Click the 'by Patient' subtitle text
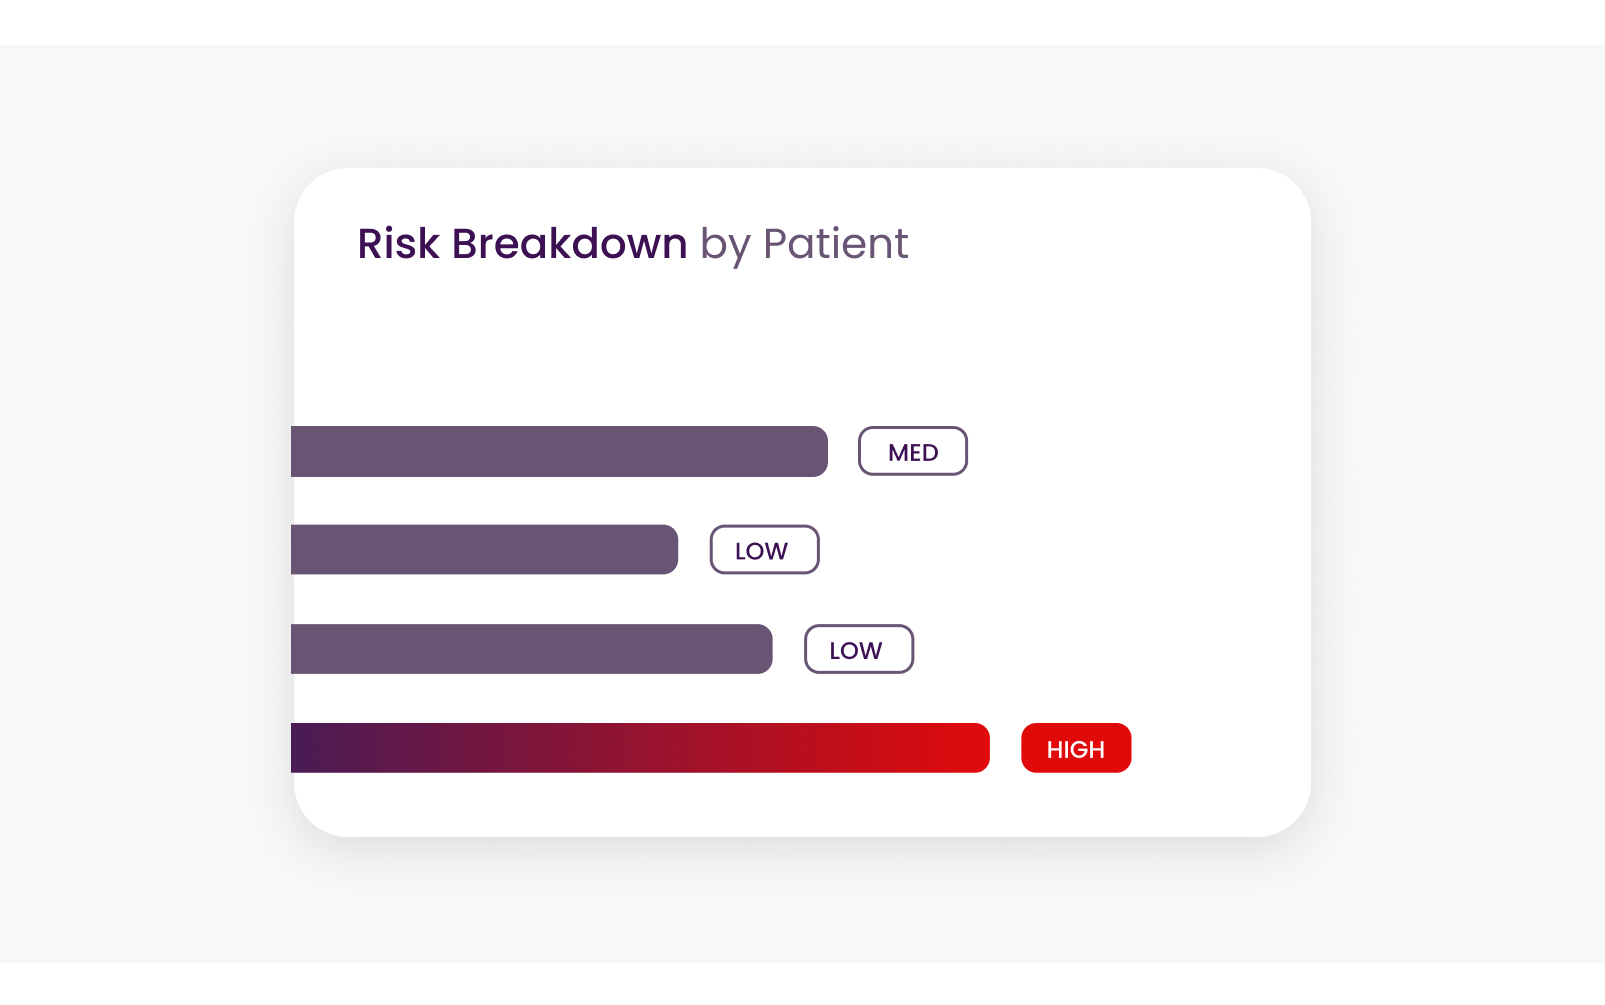The image size is (1605, 1005). click(x=804, y=245)
